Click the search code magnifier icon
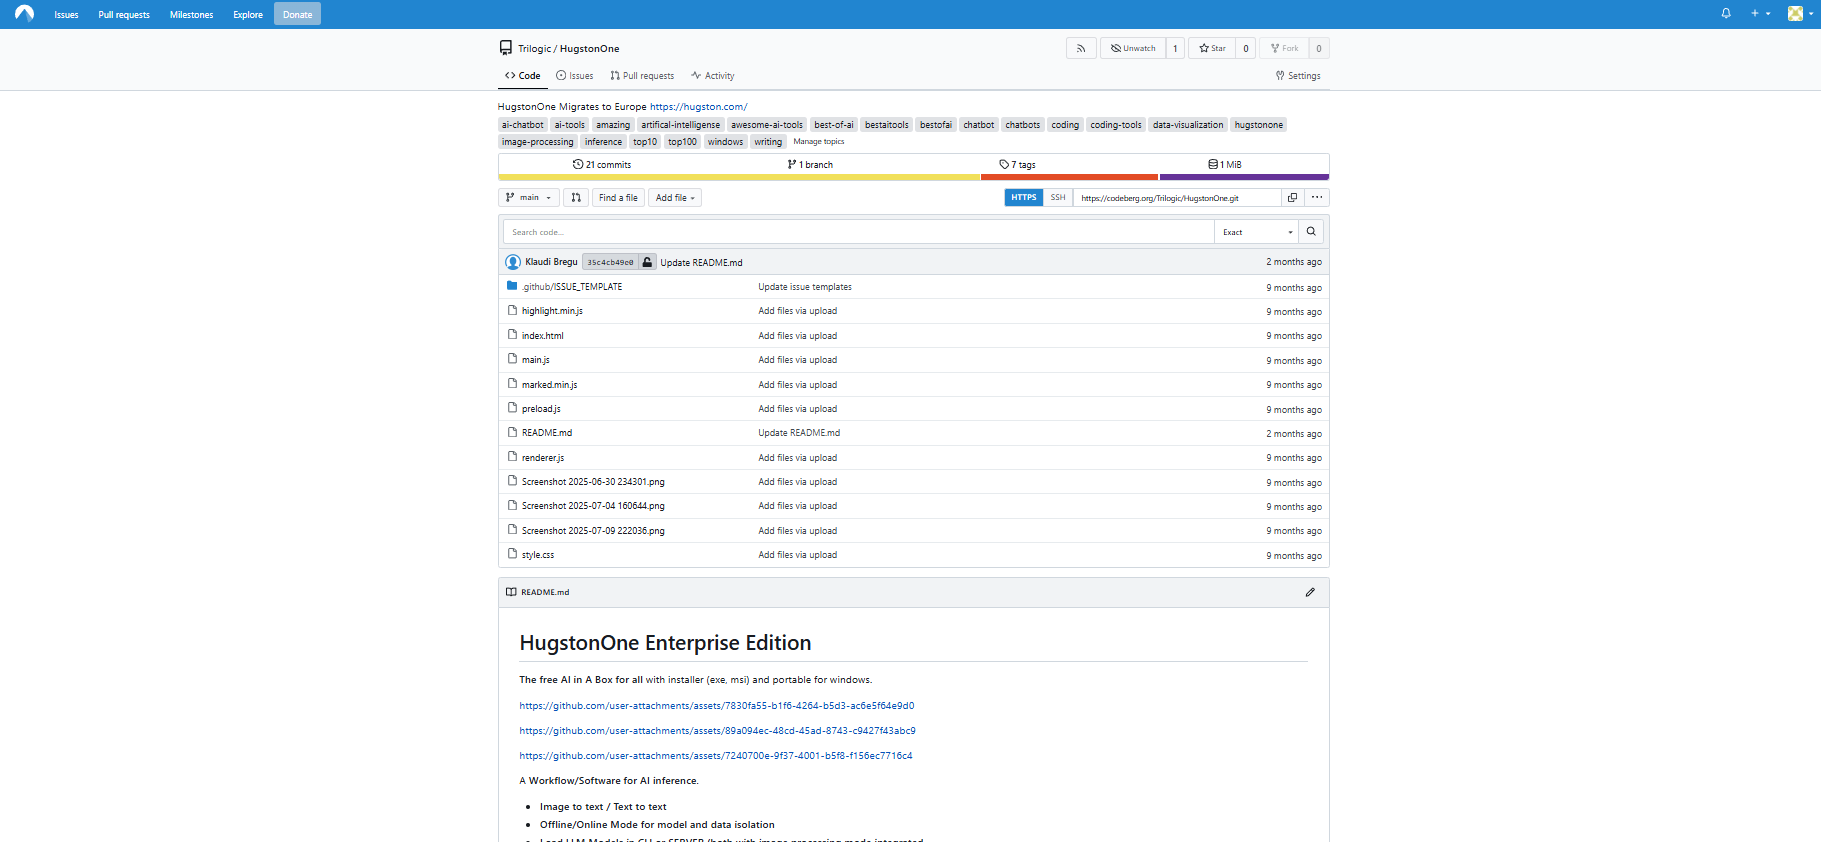The height and width of the screenshot is (842, 1821). [x=1310, y=232]
